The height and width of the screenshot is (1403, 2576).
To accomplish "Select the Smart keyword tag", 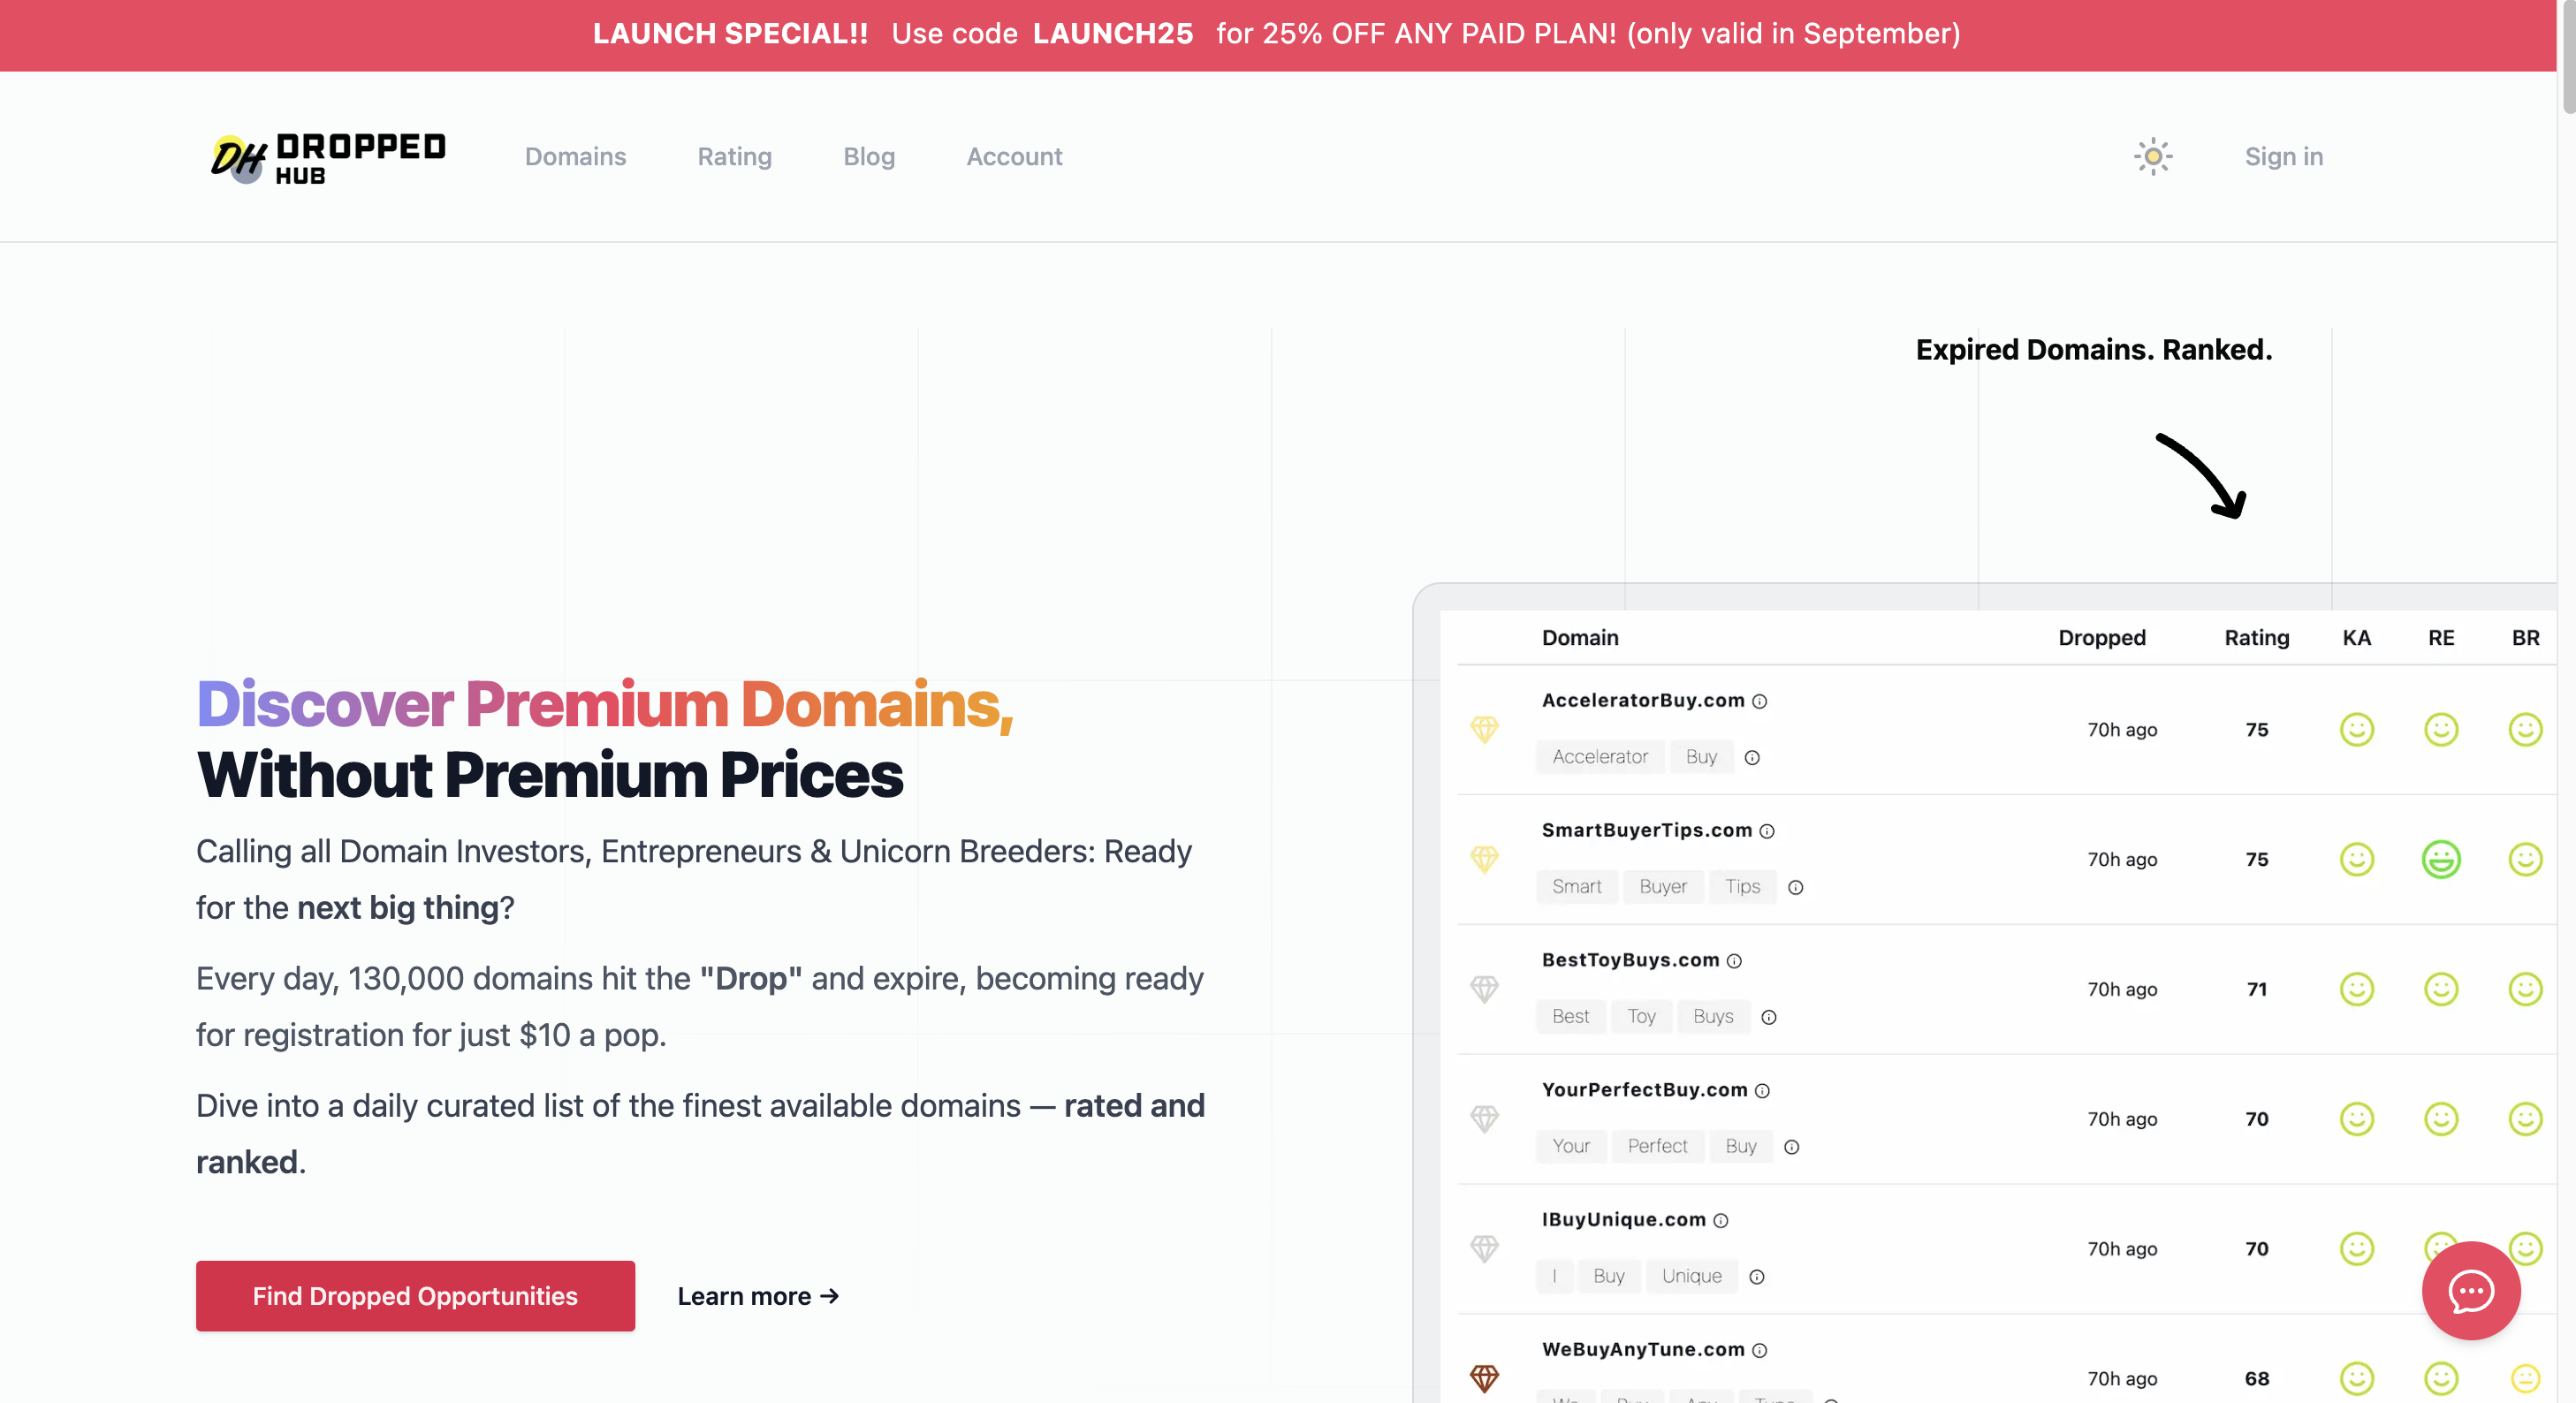I will 1576,887.
